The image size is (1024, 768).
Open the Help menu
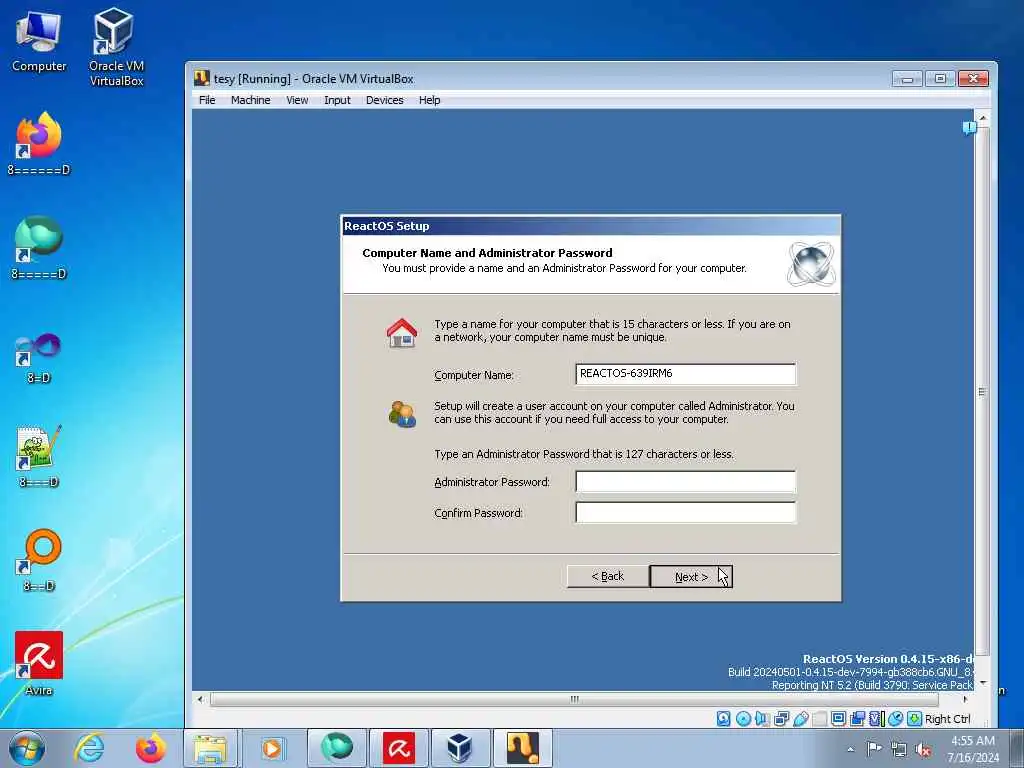point(429,100)
